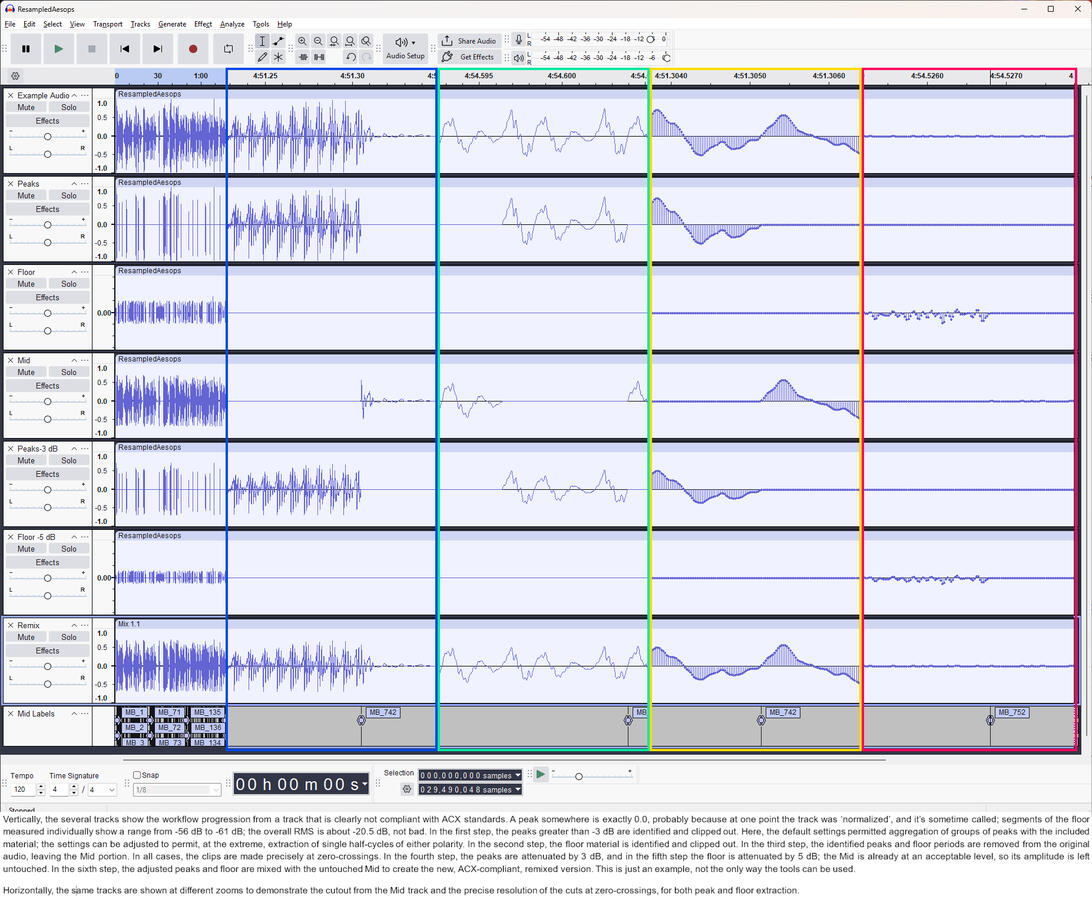Image resolution: width=1092 pixels, height=899 pixels.
Task: Click the Undo icon
Action: [x=351, y=57]
